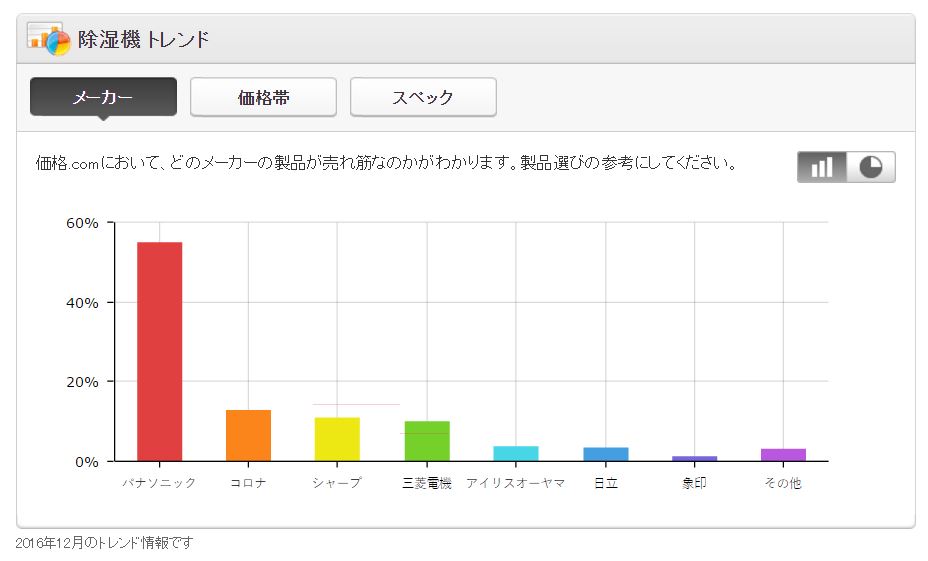
Task: Click the 三菱電機 axis label
Action: pyautogui.click(x=427, y=483)
